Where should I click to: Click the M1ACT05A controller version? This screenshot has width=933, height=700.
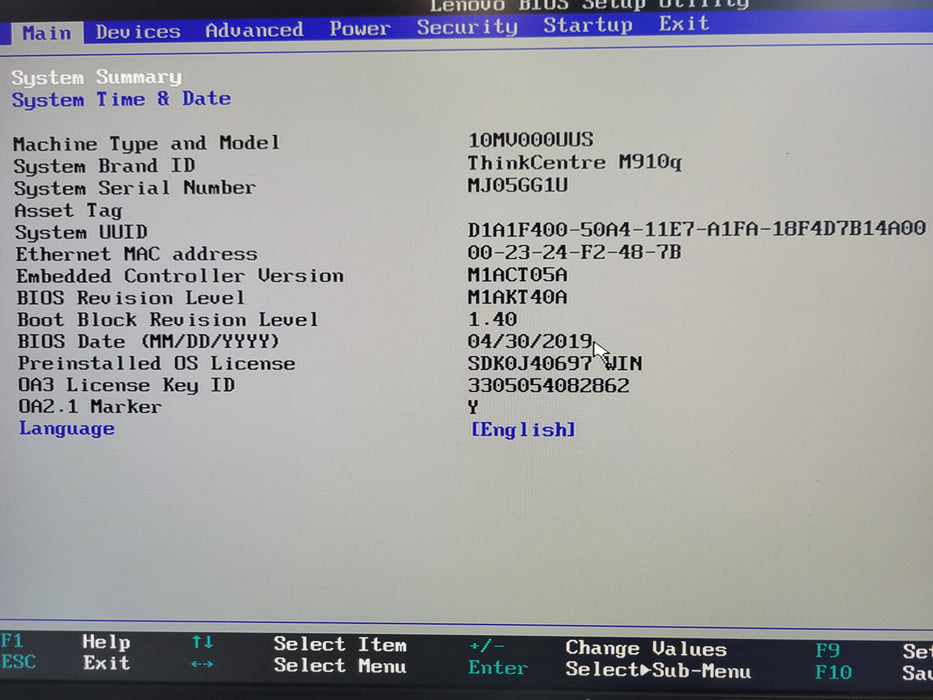coord(517,275)
